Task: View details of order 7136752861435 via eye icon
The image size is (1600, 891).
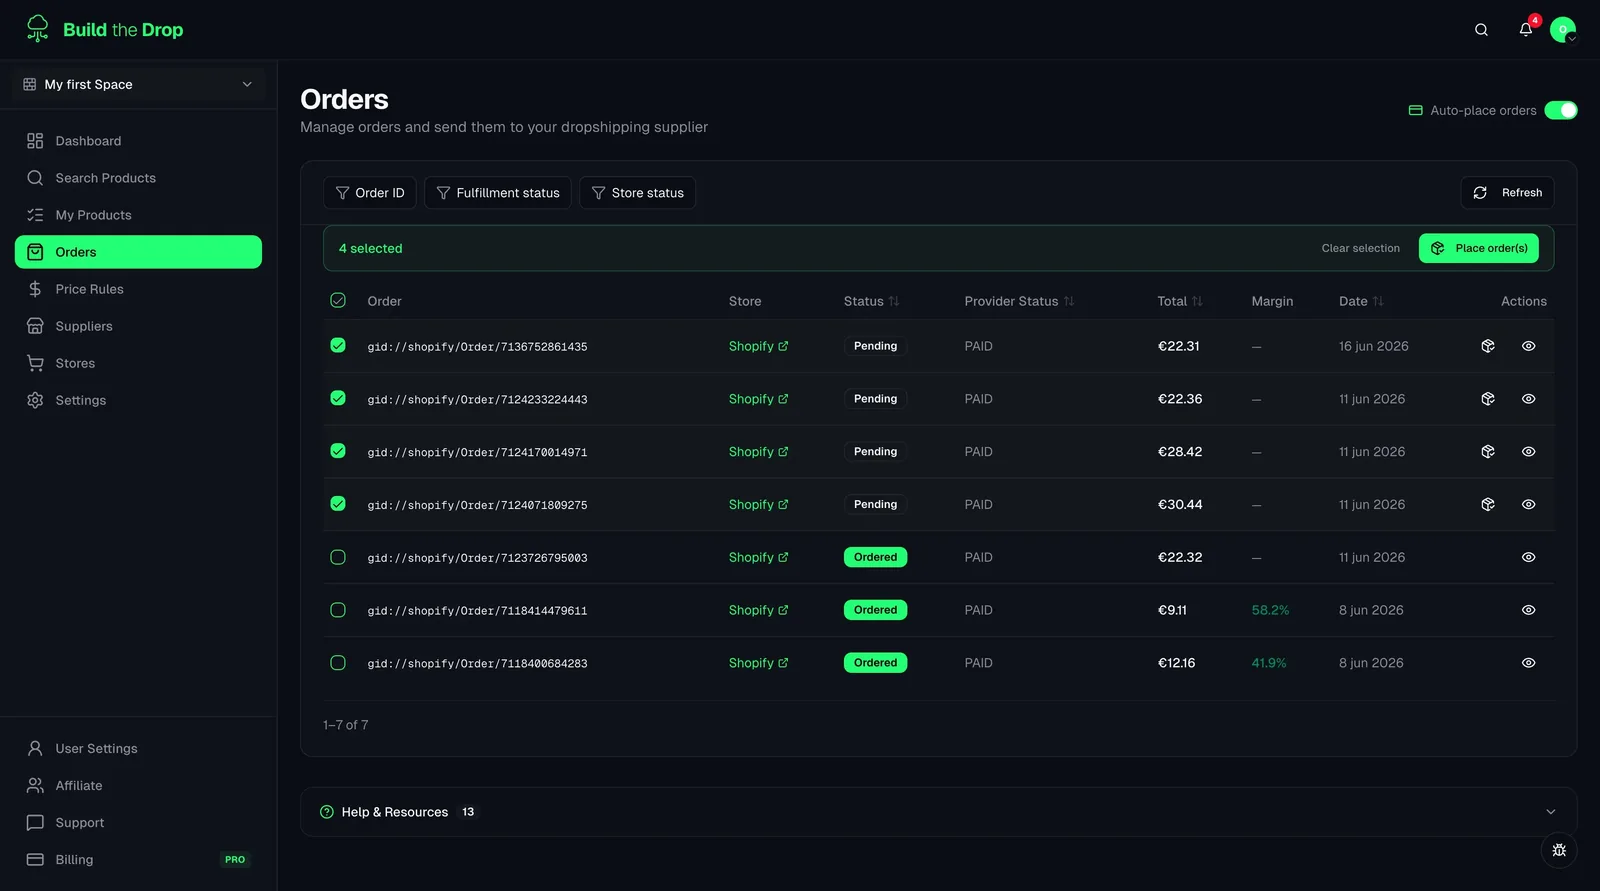Action: [1528, 346]
